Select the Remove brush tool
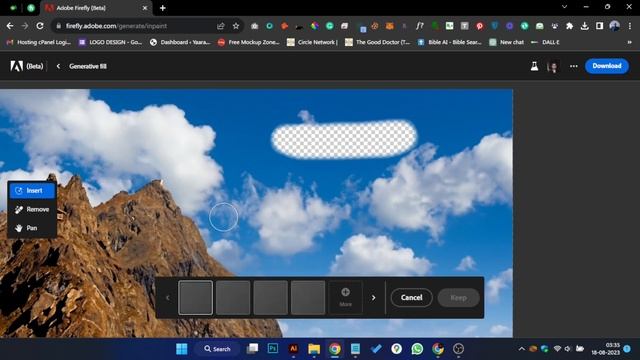The height and width of the screenshot is (360, 640). (32, 209)
